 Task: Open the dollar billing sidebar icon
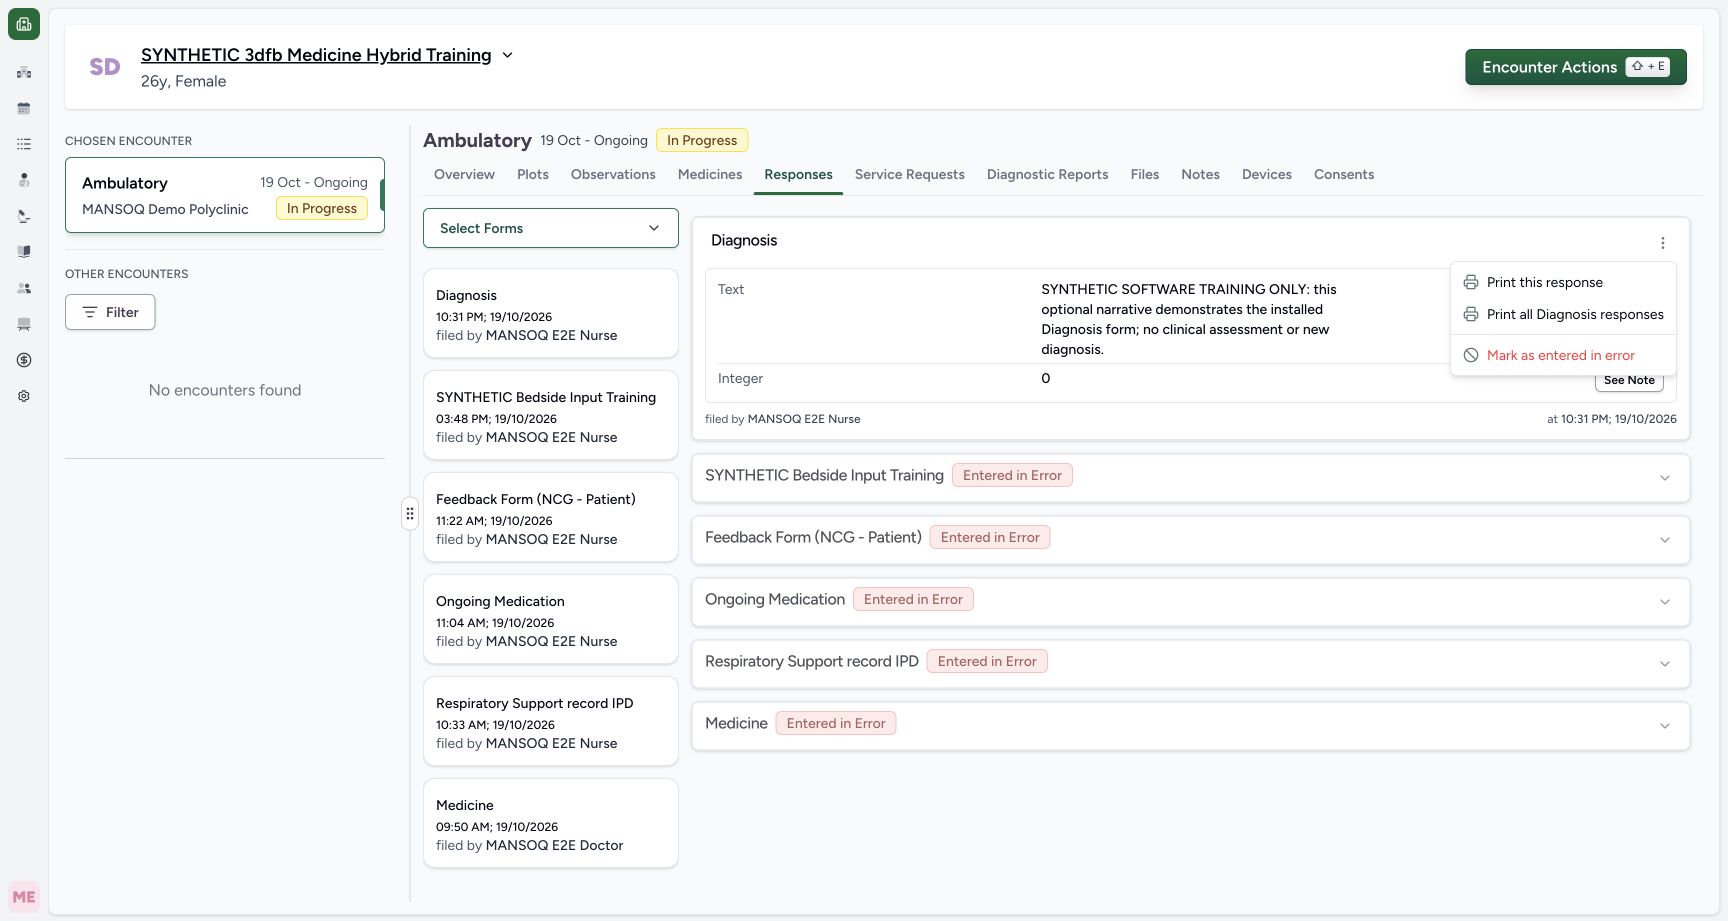click(x=24, y=360)
